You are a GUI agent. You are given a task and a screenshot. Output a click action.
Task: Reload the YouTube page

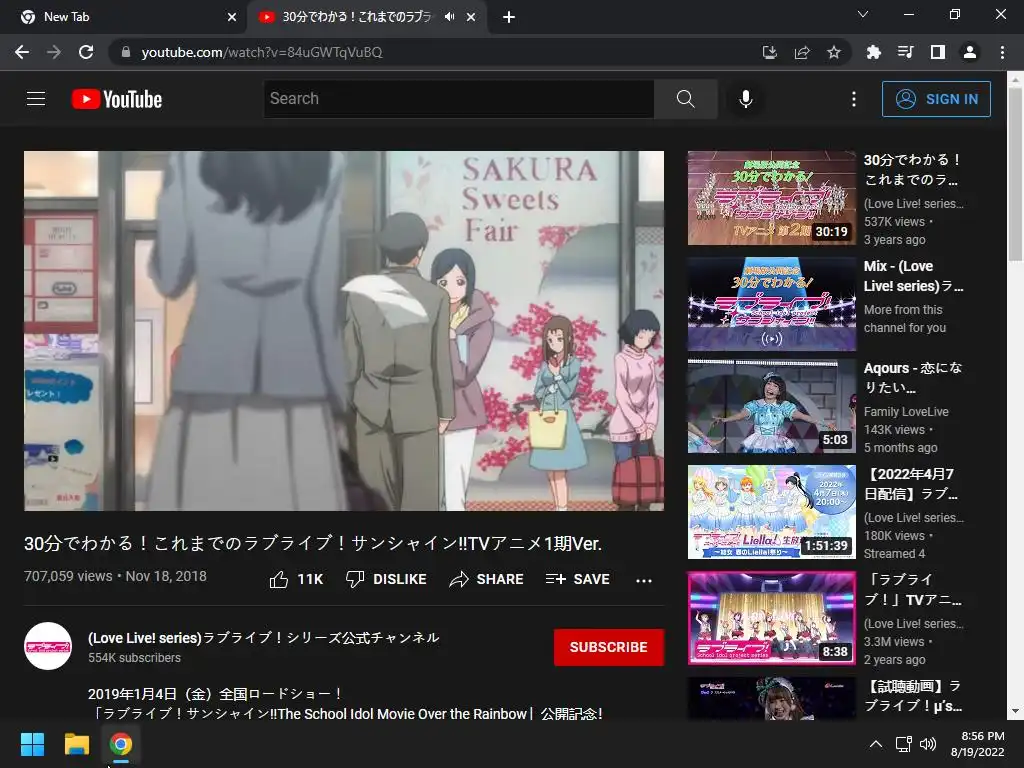(86, 52)
